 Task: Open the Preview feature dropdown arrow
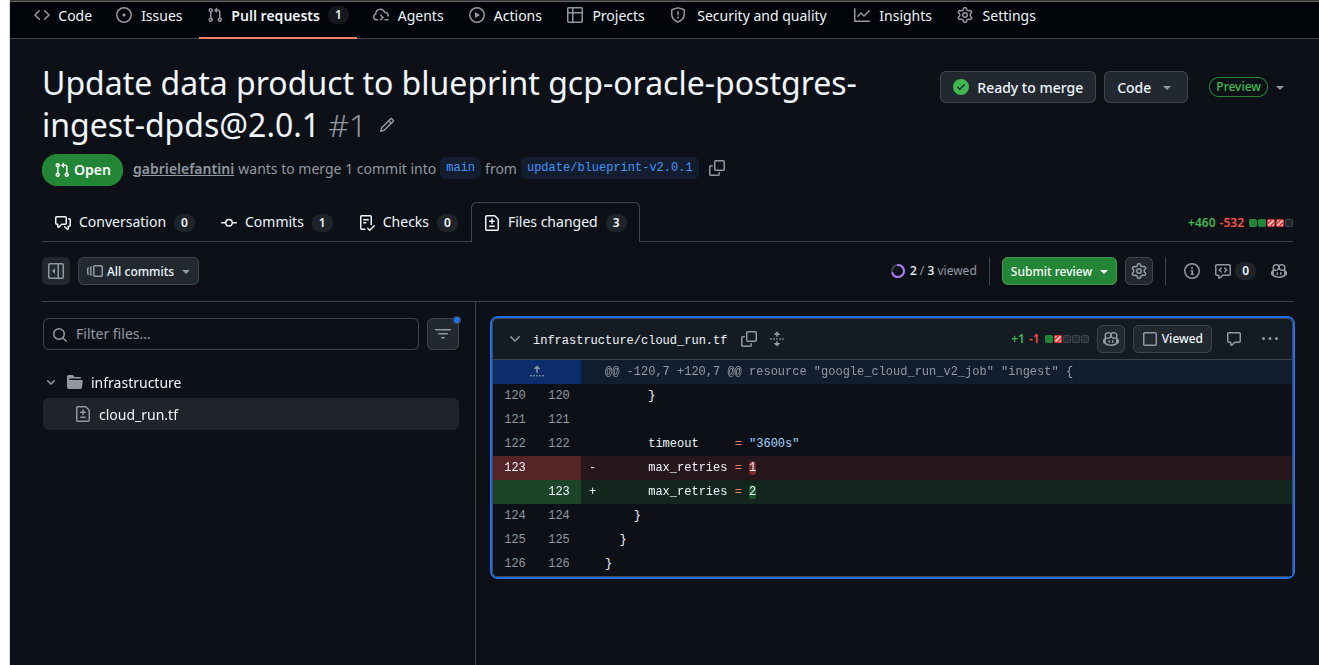tap(1280, 87)
